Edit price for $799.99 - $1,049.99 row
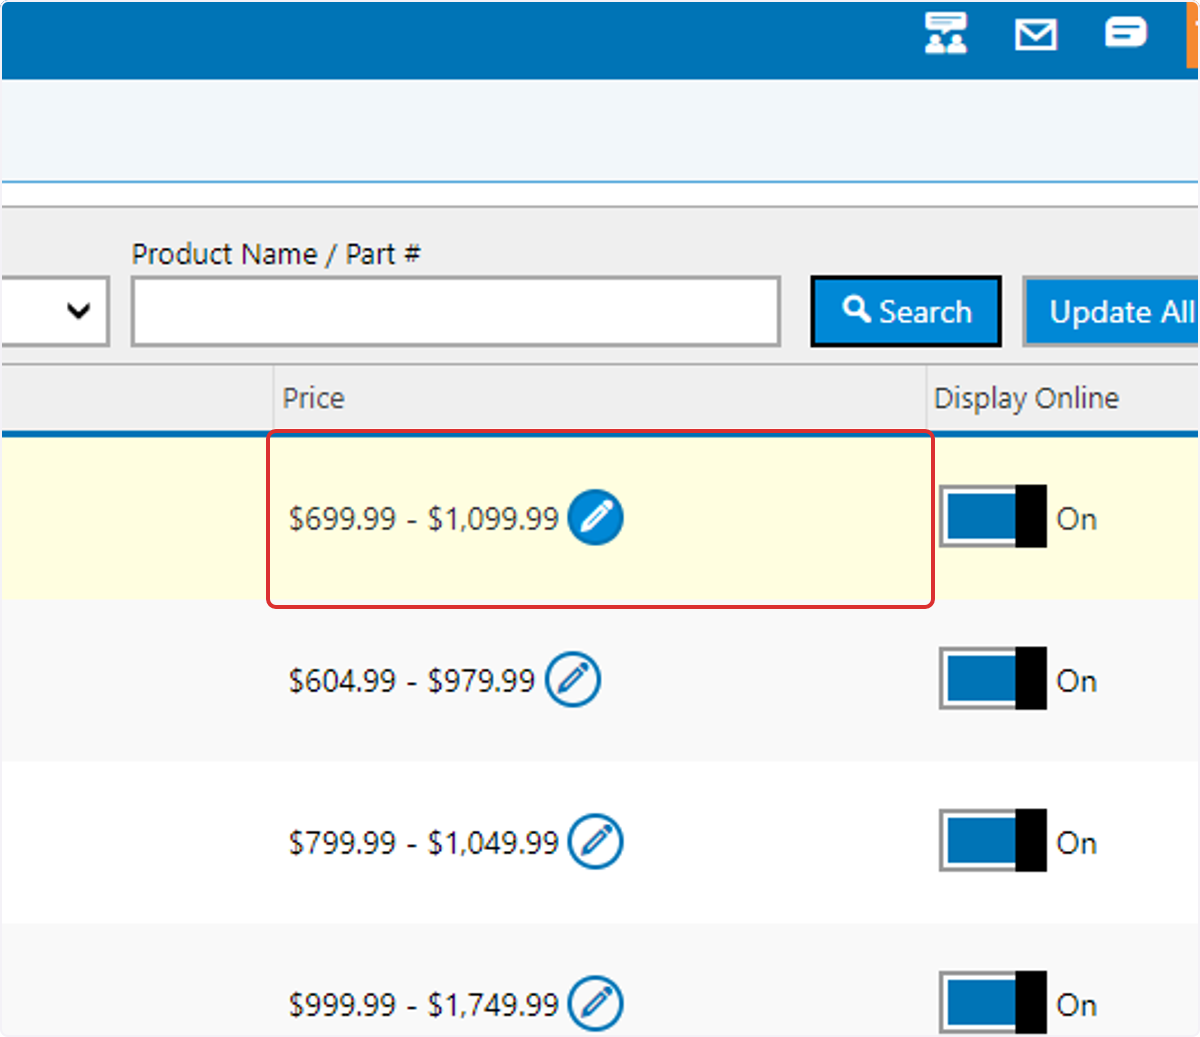Screen dimensions: 1200x1037 click(595, 842)
